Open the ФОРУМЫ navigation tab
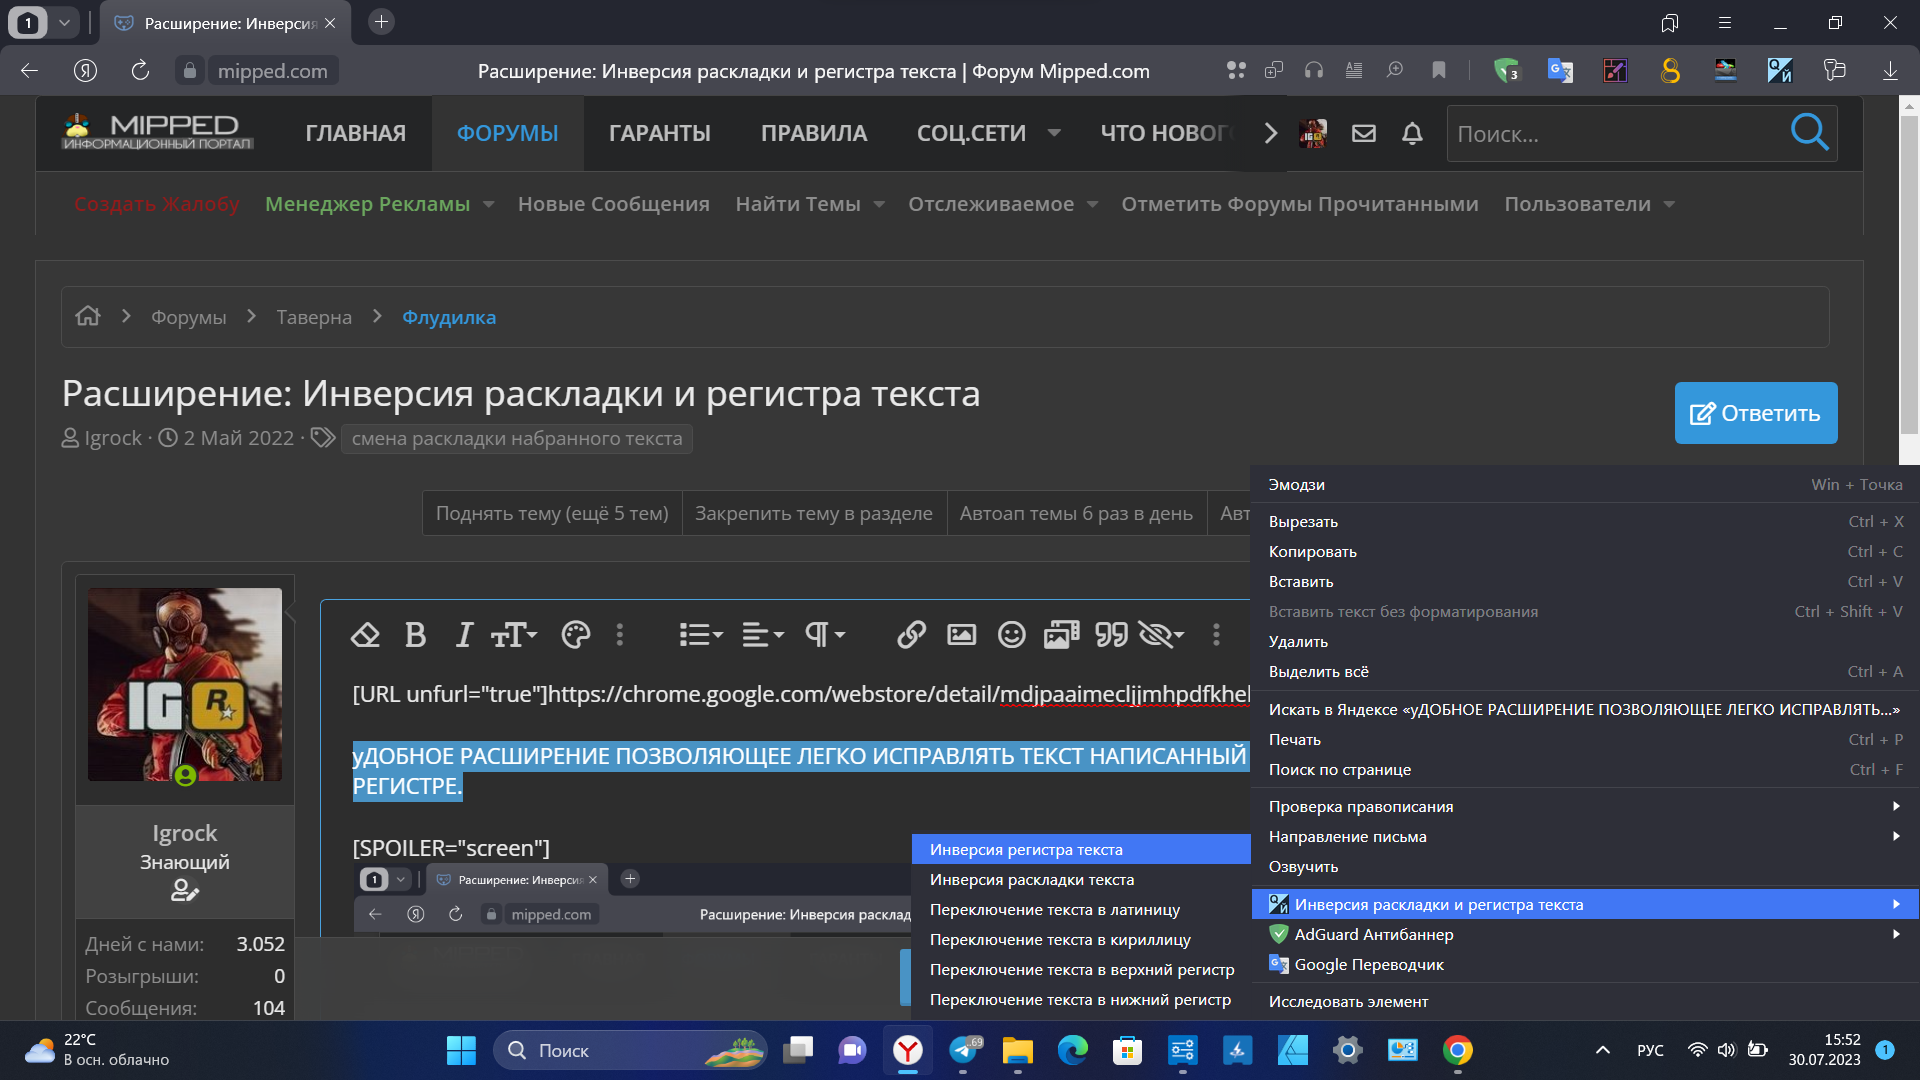The width and height of the screenshot is (1920, 1080). (507, 133)
